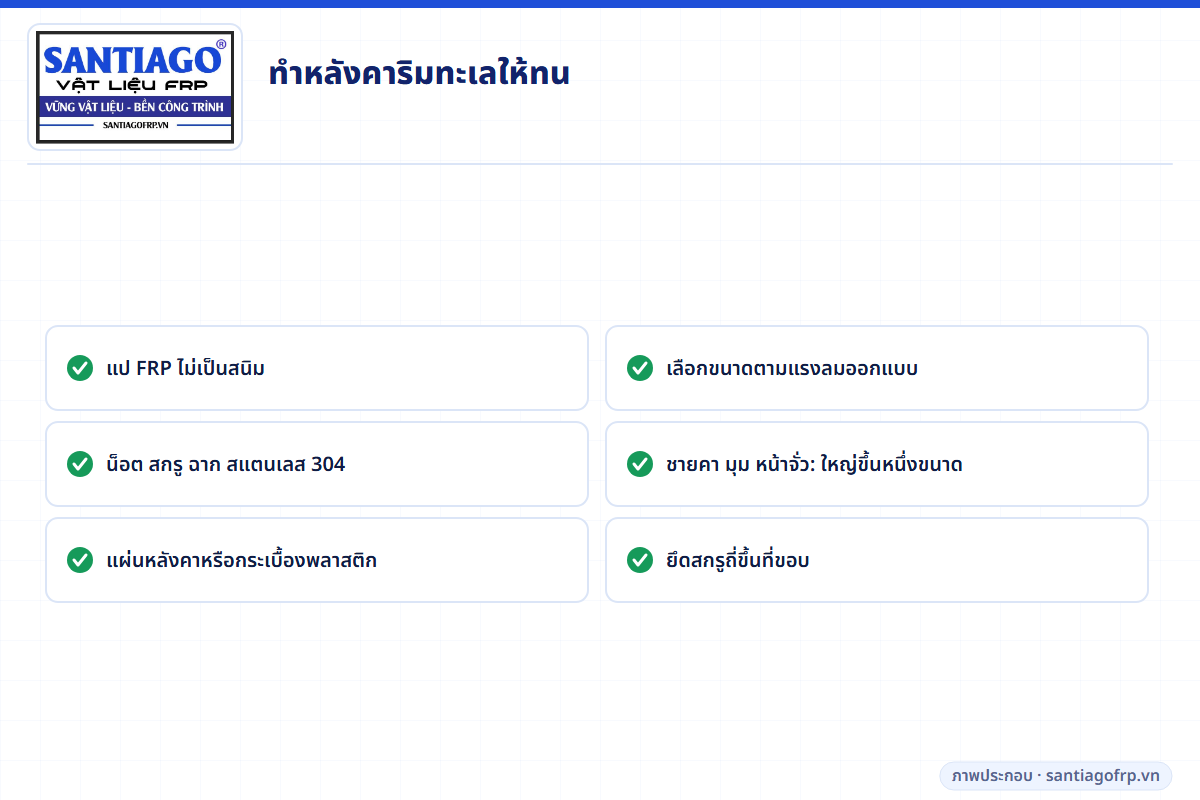This screenshot has width=1200, height=800.
Task: Click the check icon beside ยึดสกรูถี่ขึ้นที่ขอบ
Action: point(640,560)
